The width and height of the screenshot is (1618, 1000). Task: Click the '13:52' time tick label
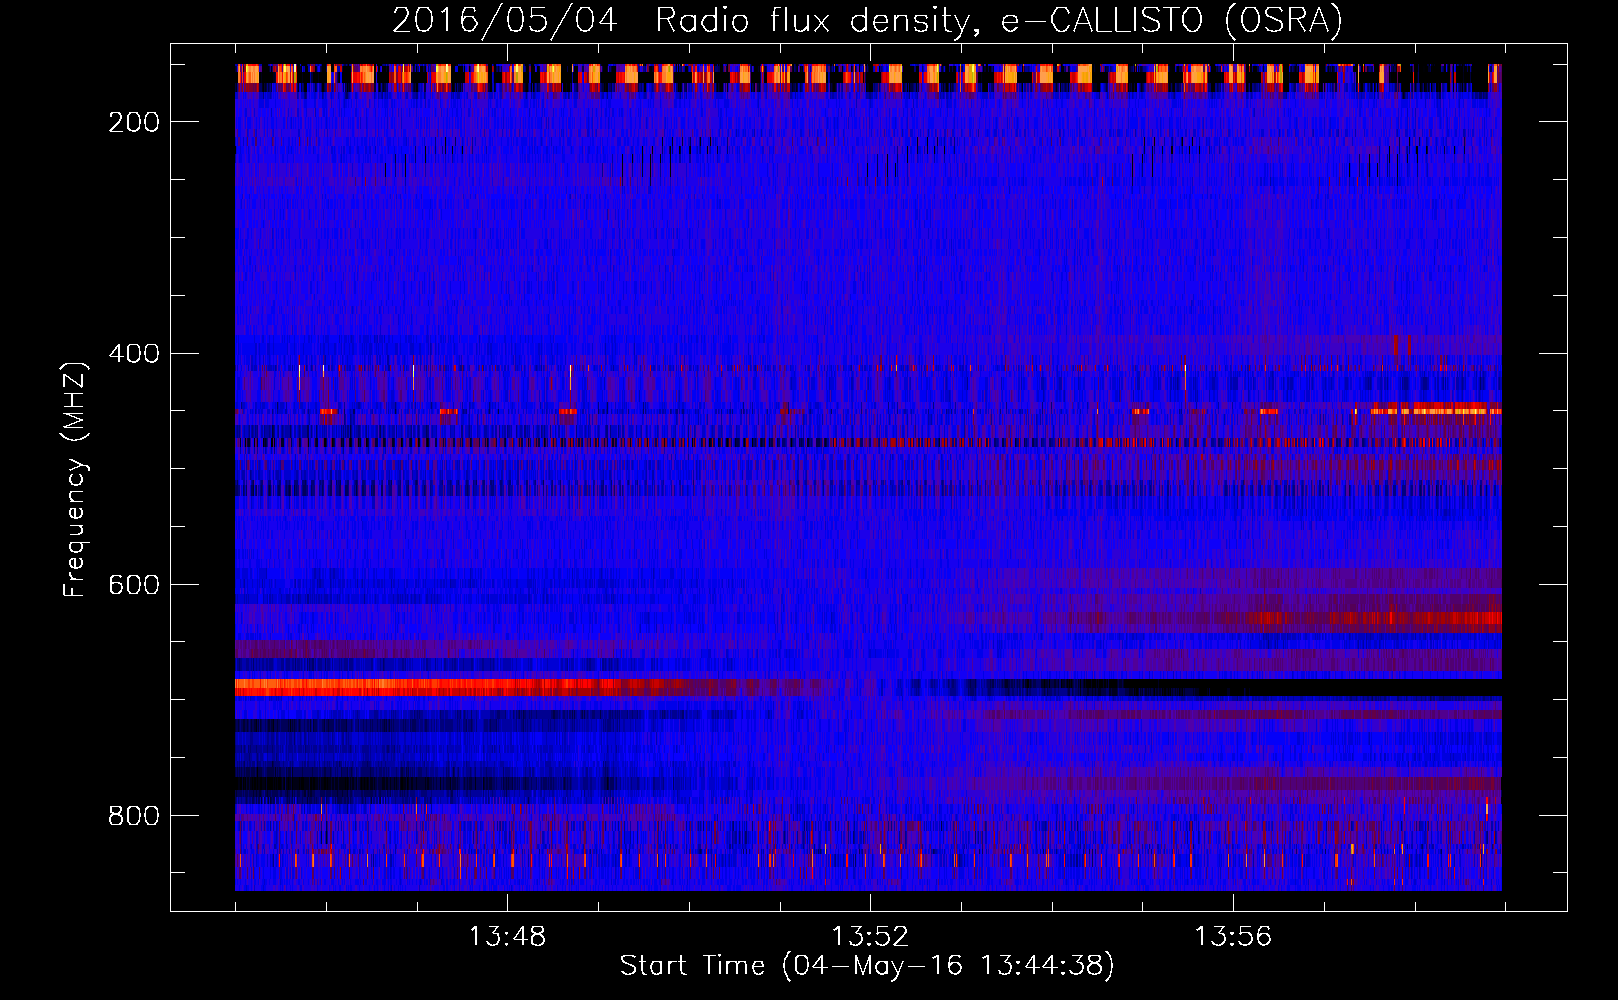870,937
